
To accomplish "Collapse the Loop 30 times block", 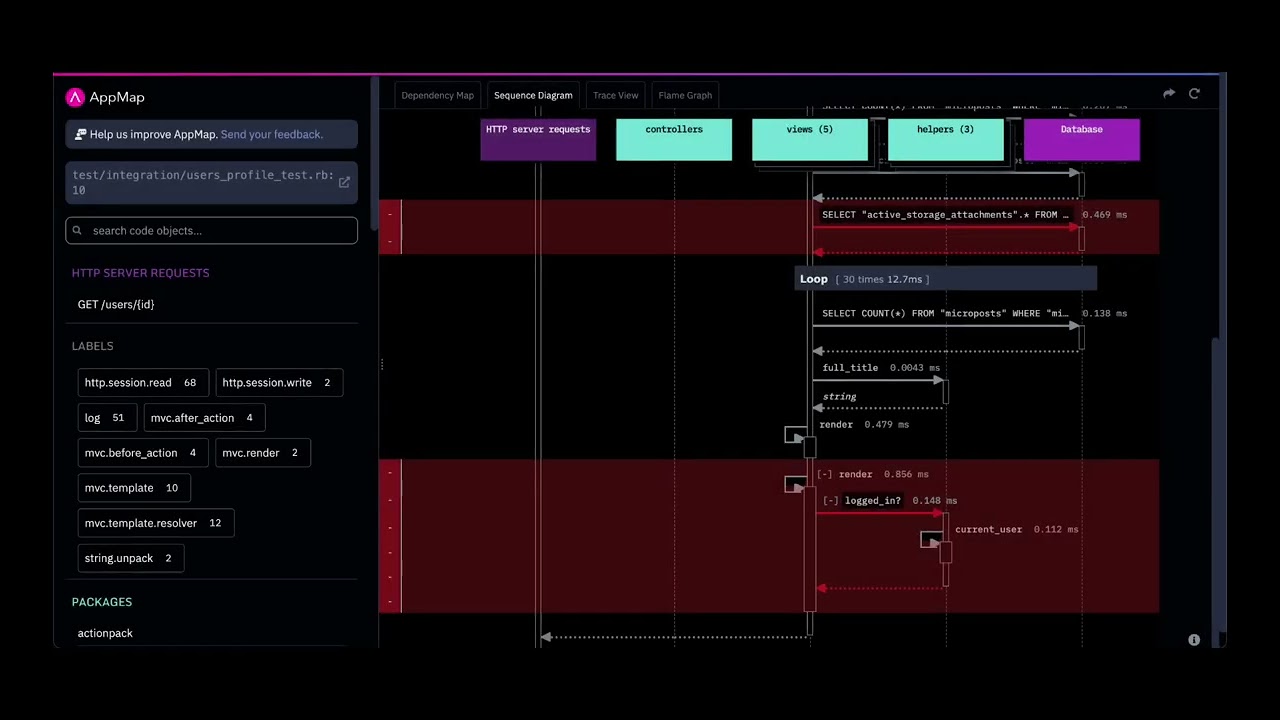I will coord(945,279).
